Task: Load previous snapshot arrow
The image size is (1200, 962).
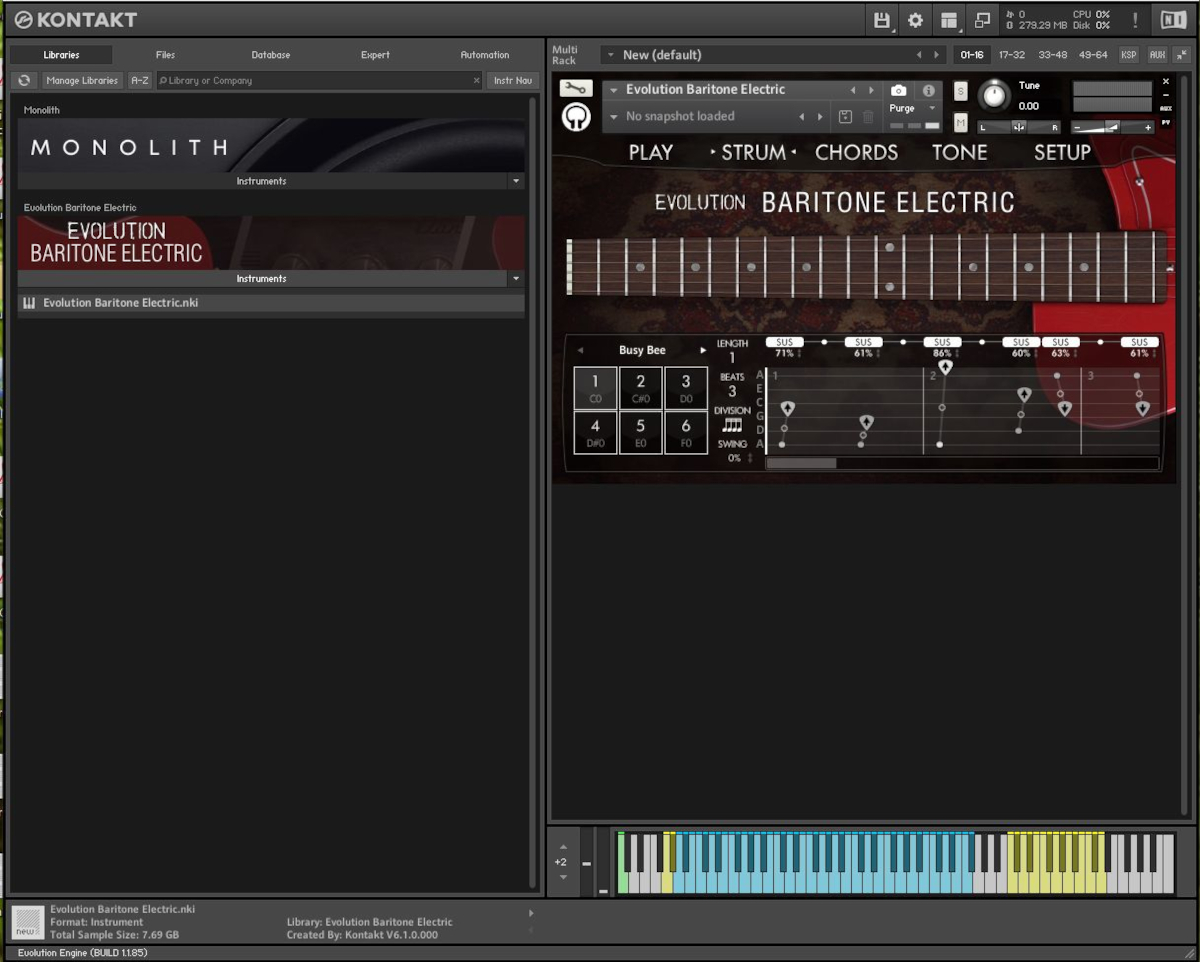Action: [x=801, y=117]
